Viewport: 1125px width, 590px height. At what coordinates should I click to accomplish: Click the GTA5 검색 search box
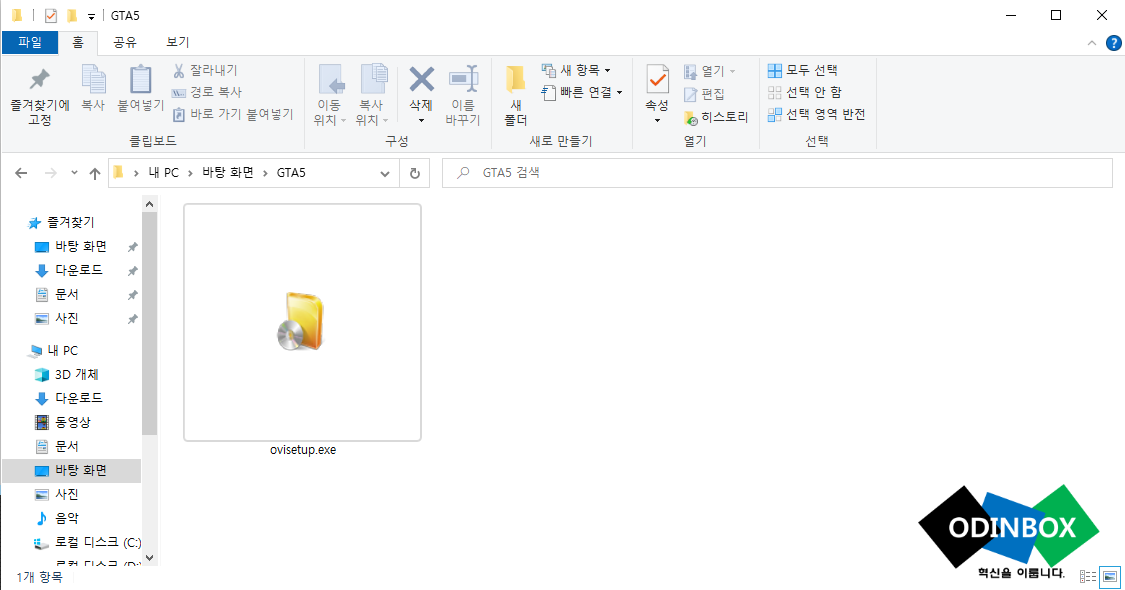[x=777, y=173]
